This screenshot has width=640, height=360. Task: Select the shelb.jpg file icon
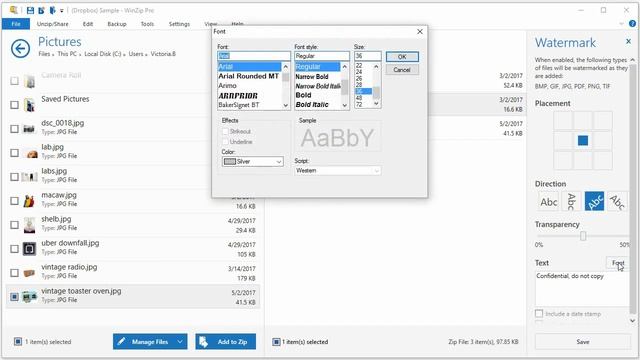pyautogui.click(x=29, y=225)
